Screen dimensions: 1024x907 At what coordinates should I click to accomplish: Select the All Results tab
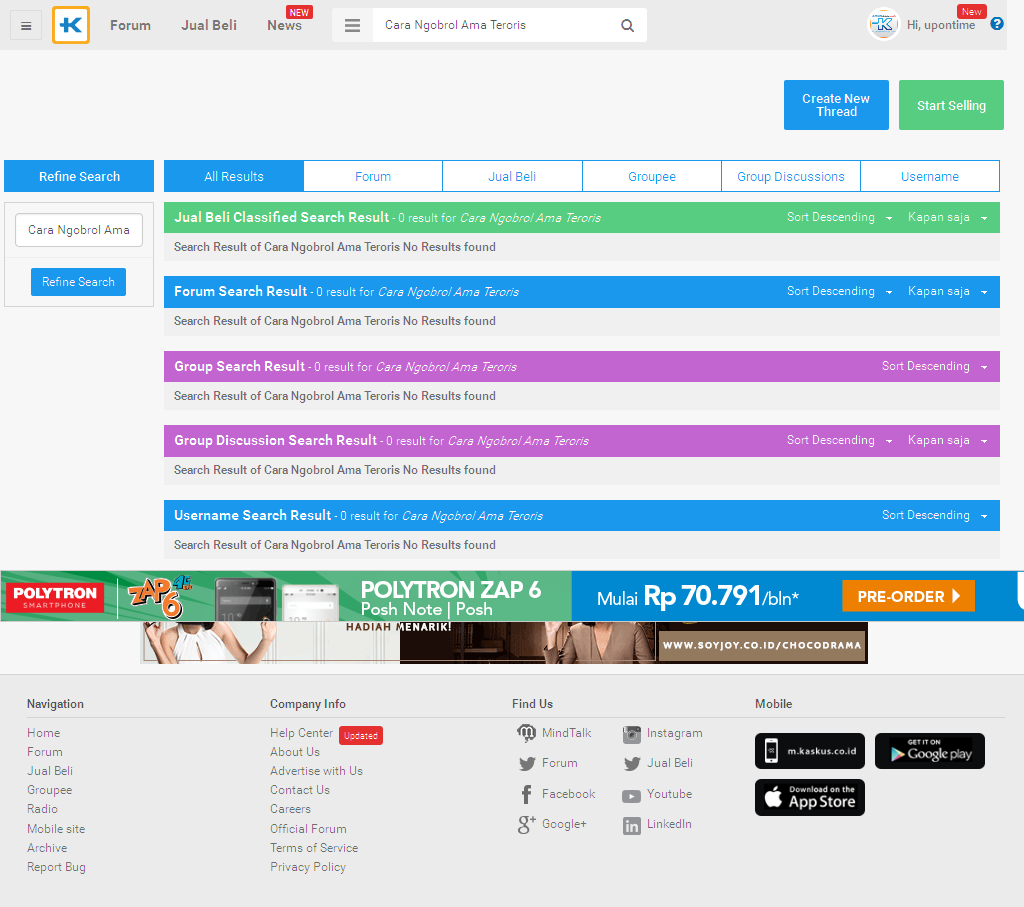[234, 176]
